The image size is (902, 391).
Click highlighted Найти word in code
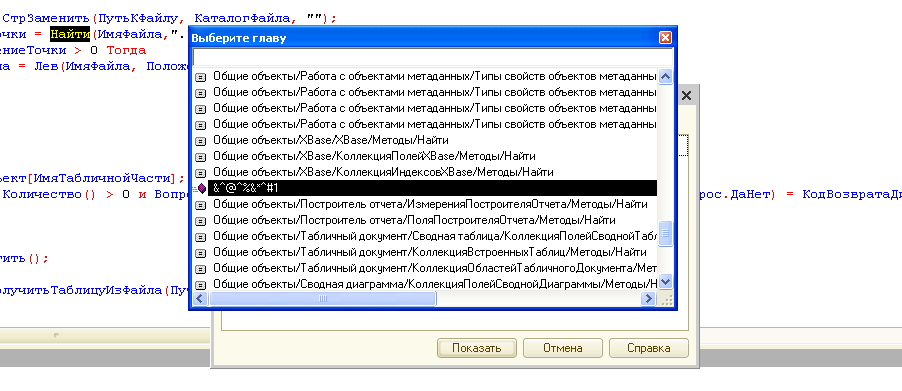point(70,34)
